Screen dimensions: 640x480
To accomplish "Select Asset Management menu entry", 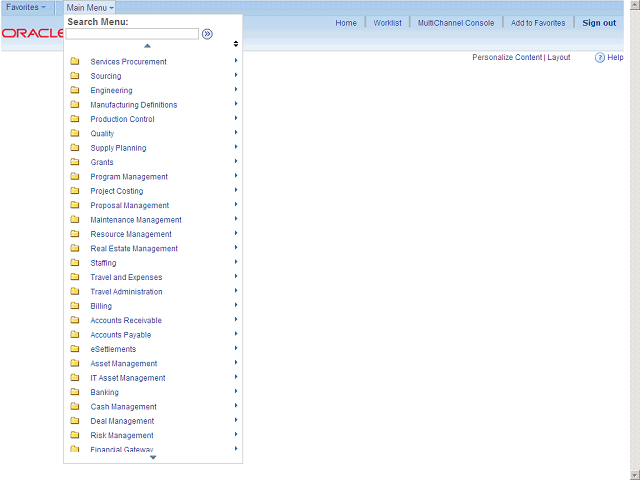I will 124,364.
